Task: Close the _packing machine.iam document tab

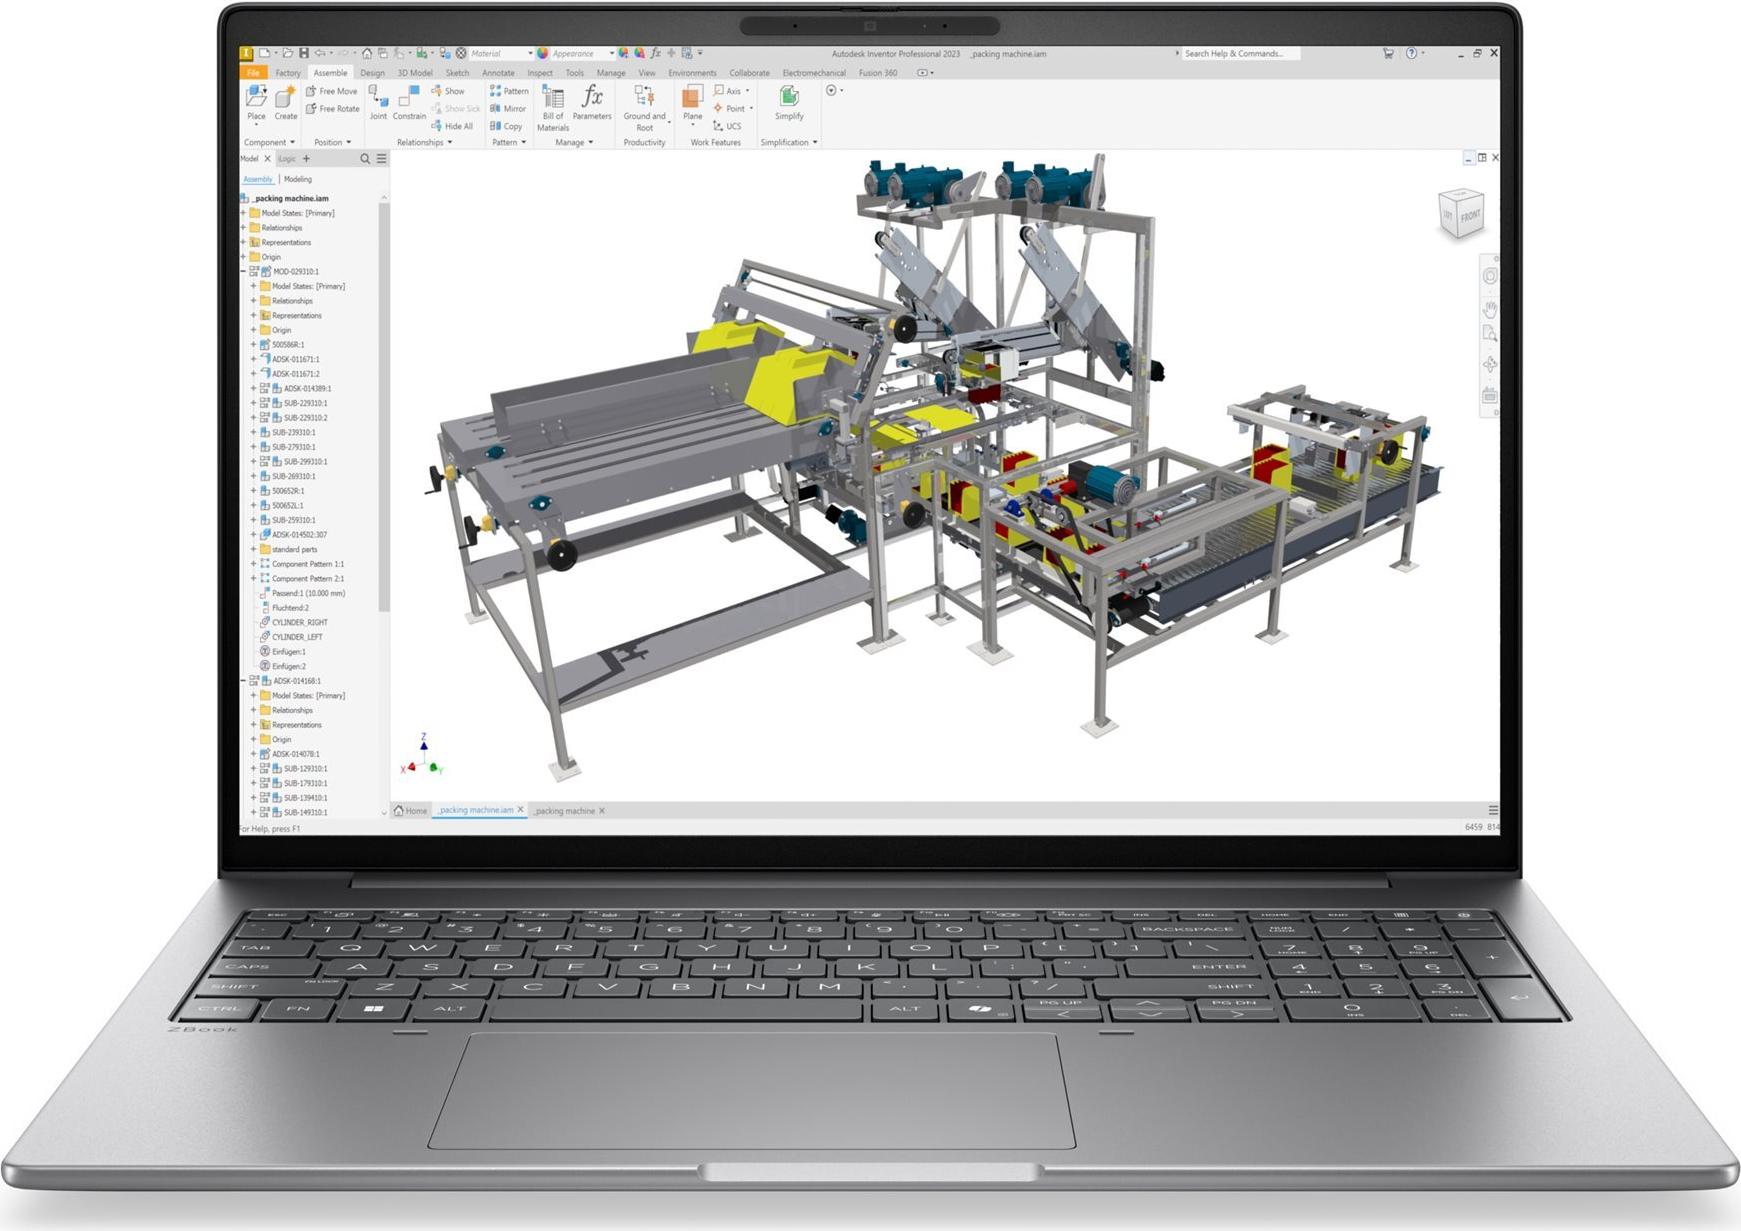Action: (x=520, y=810)
